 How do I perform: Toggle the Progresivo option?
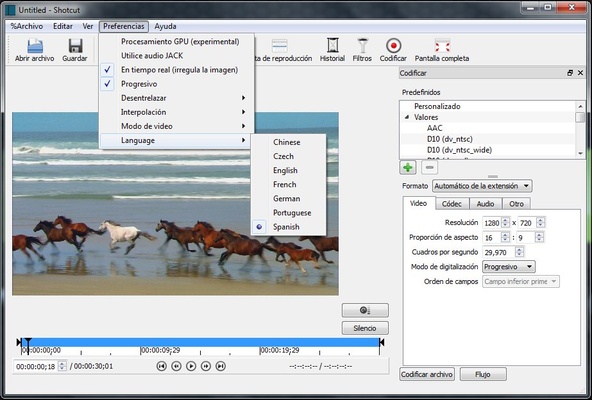176,84
